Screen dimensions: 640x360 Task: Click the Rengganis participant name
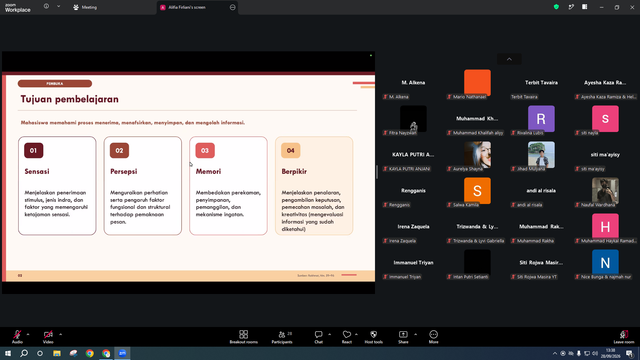tap(413, 191)
